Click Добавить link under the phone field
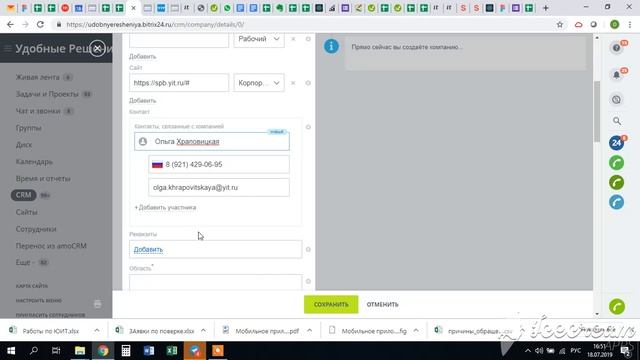The height and width of the screenshot is (360, 640). pyautogui.click(x=142, y=56)
